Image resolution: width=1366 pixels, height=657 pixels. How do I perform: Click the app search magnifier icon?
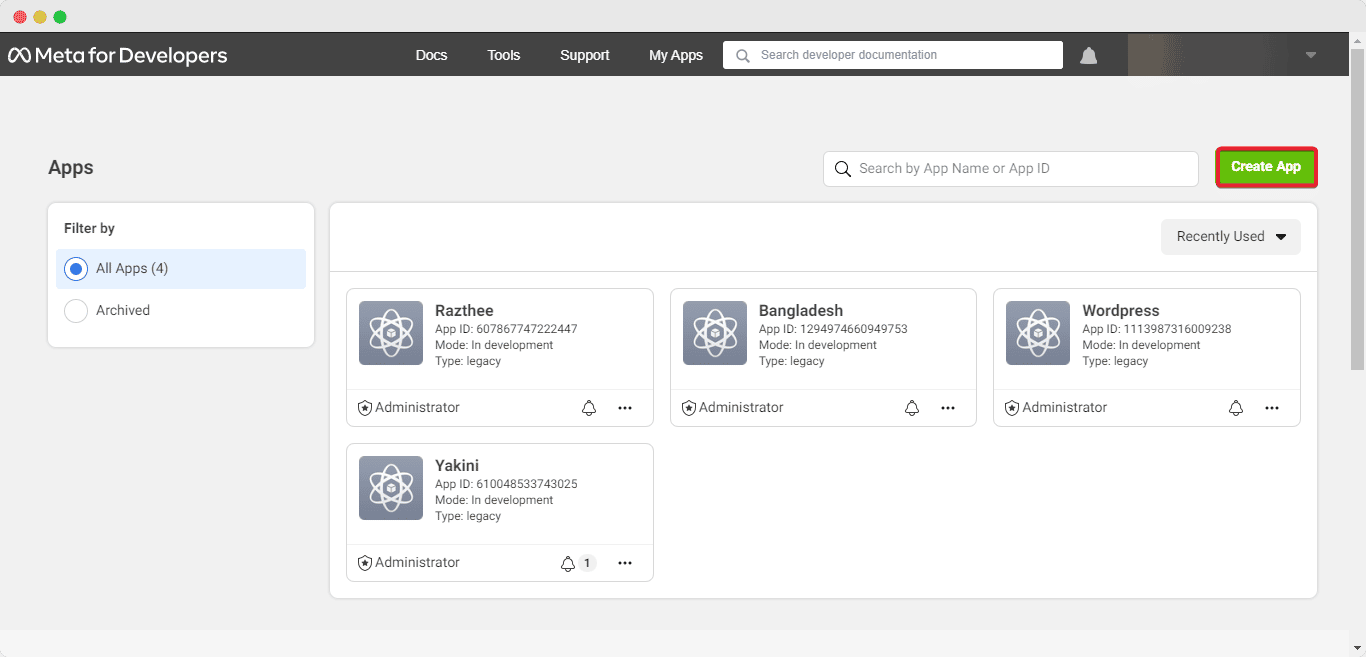click(x=843, y=169)
